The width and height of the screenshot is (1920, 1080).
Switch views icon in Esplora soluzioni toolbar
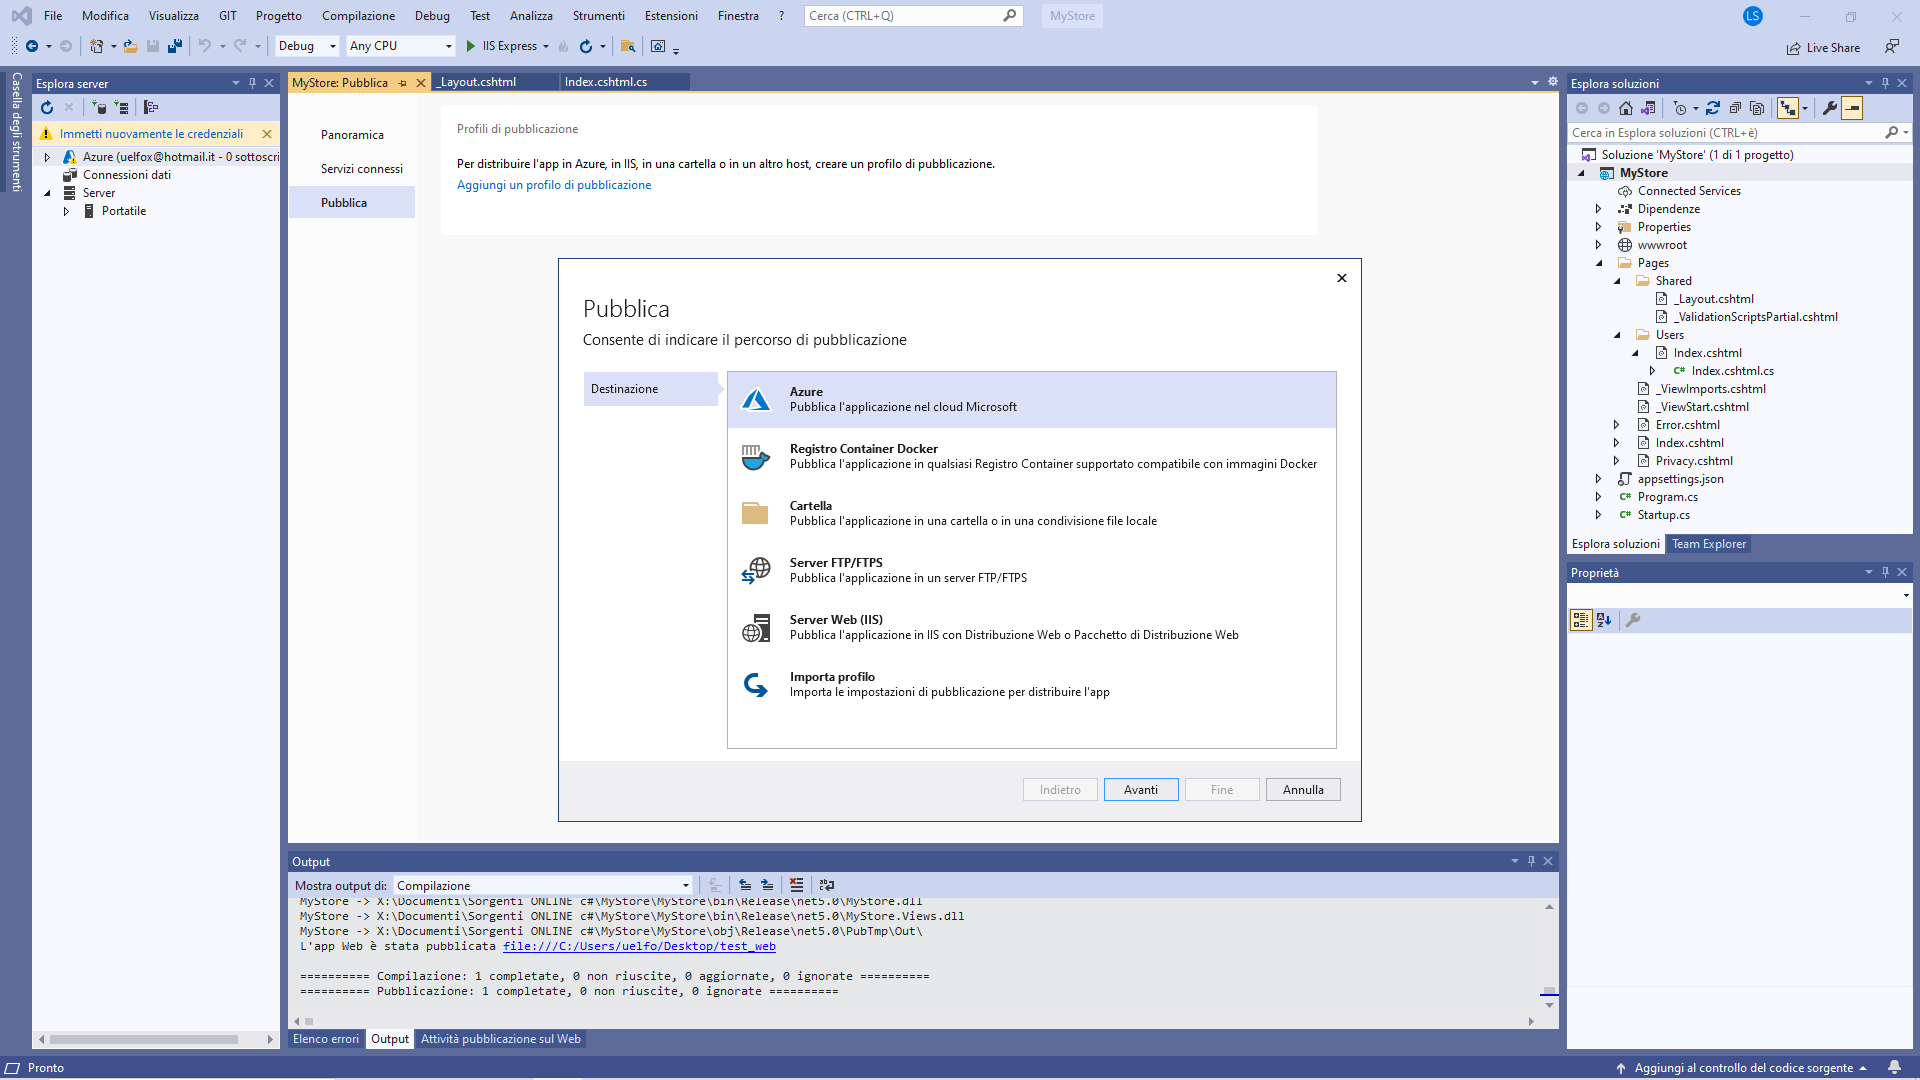(1648, 108)
